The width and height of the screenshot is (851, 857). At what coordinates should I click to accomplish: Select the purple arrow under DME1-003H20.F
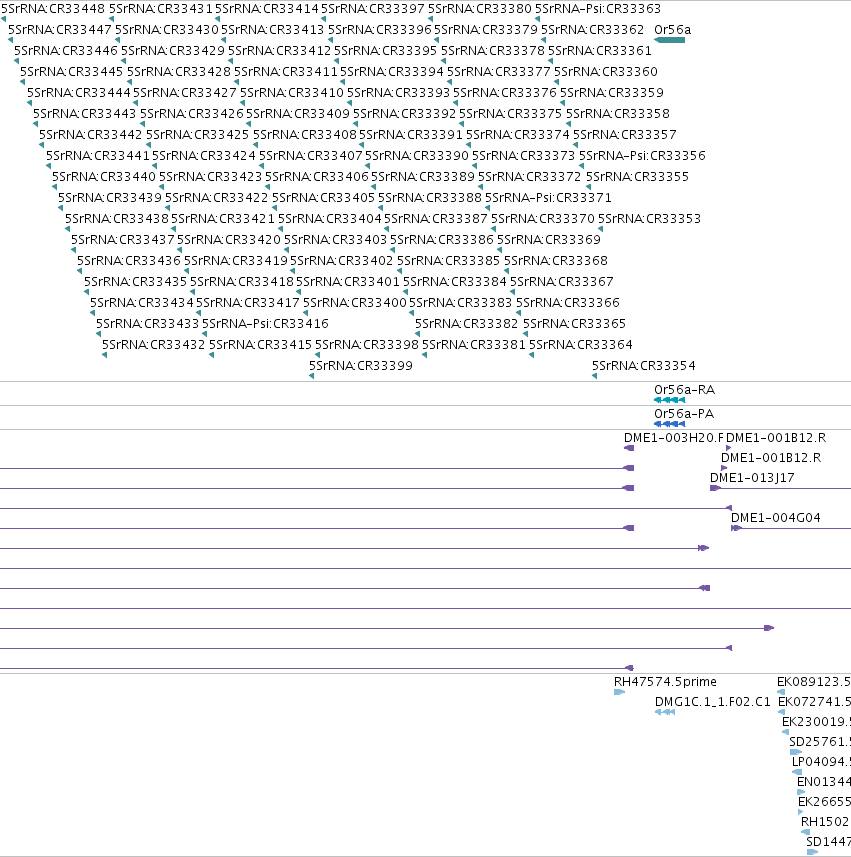point(629,448)
